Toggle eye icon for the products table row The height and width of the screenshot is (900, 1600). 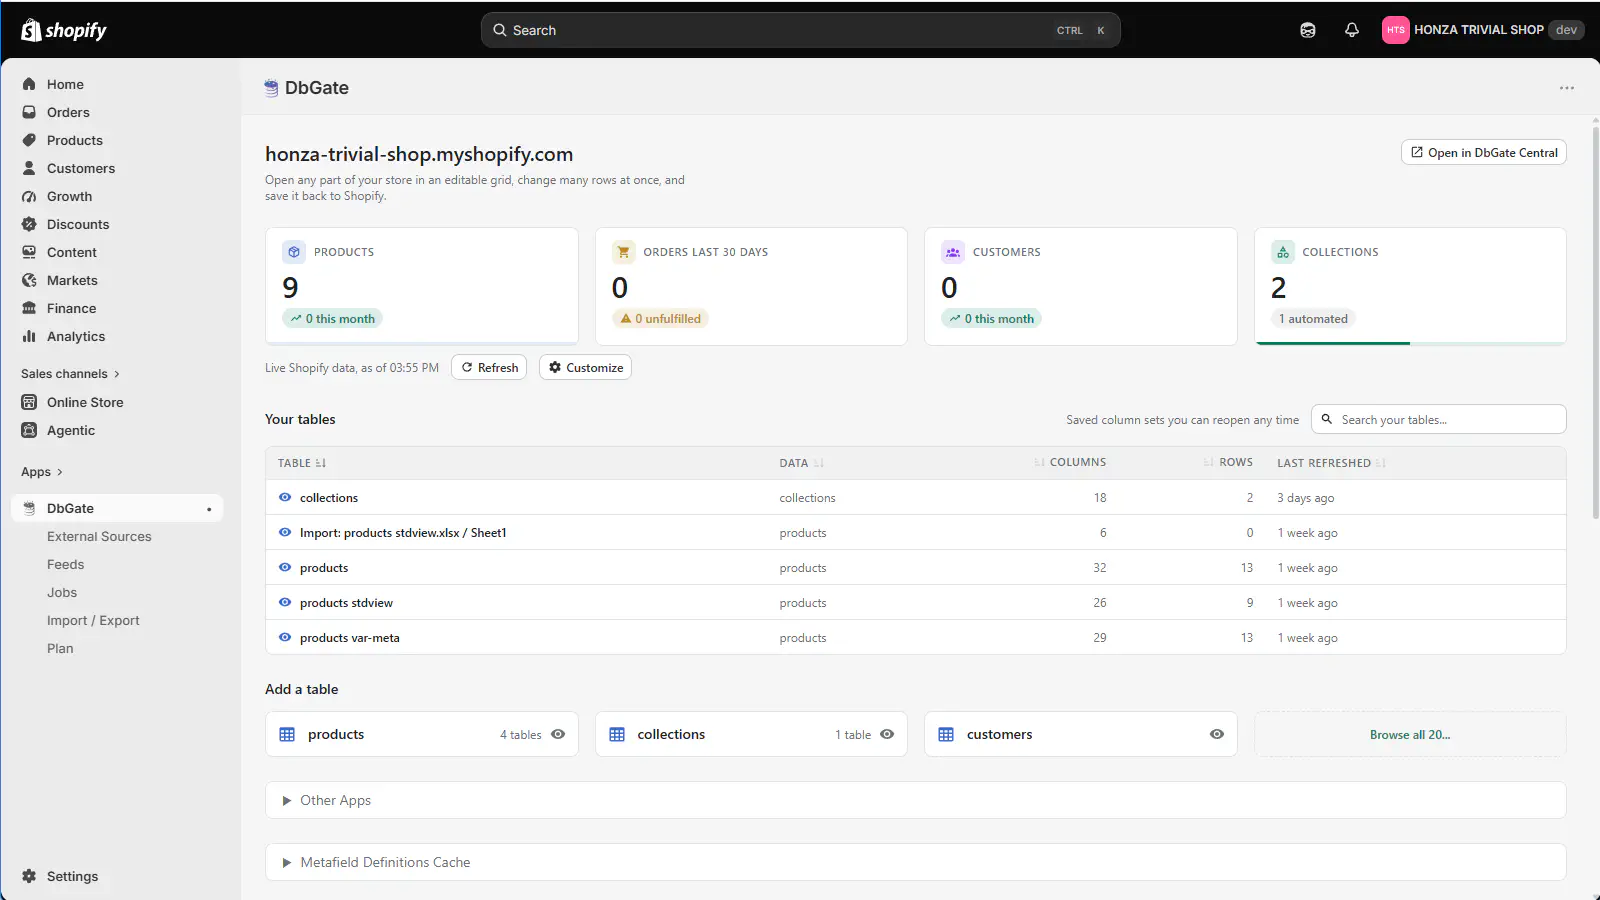[x=285, y=567]
